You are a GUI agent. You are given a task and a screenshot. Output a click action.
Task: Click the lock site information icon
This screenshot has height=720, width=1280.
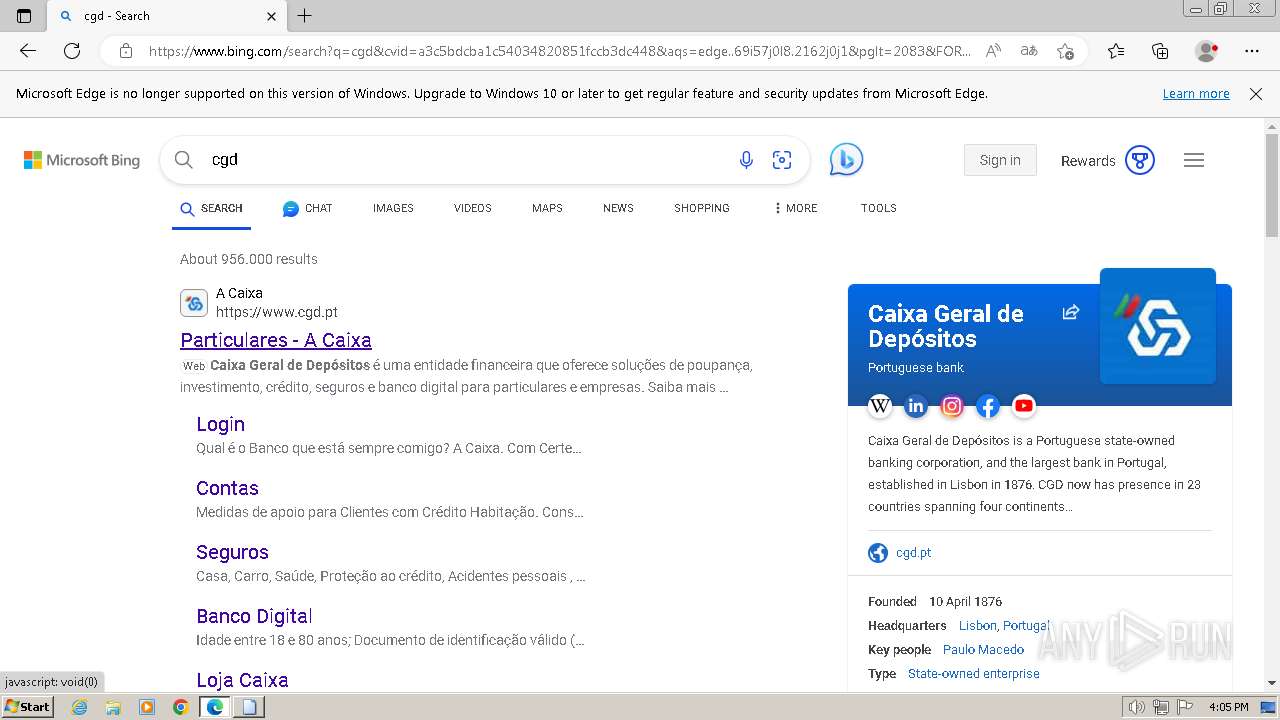pyautogui.click(x=125, y=51)
